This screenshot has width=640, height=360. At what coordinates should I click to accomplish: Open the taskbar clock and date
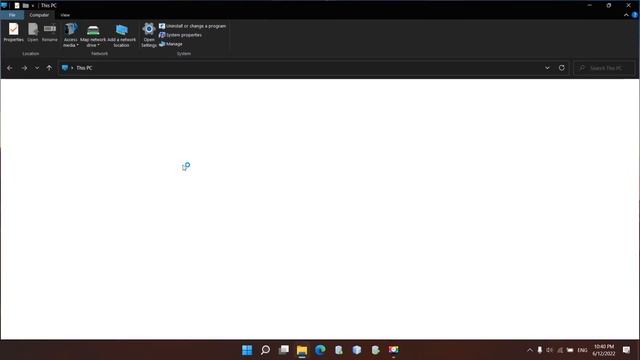(x=604, y=350)
